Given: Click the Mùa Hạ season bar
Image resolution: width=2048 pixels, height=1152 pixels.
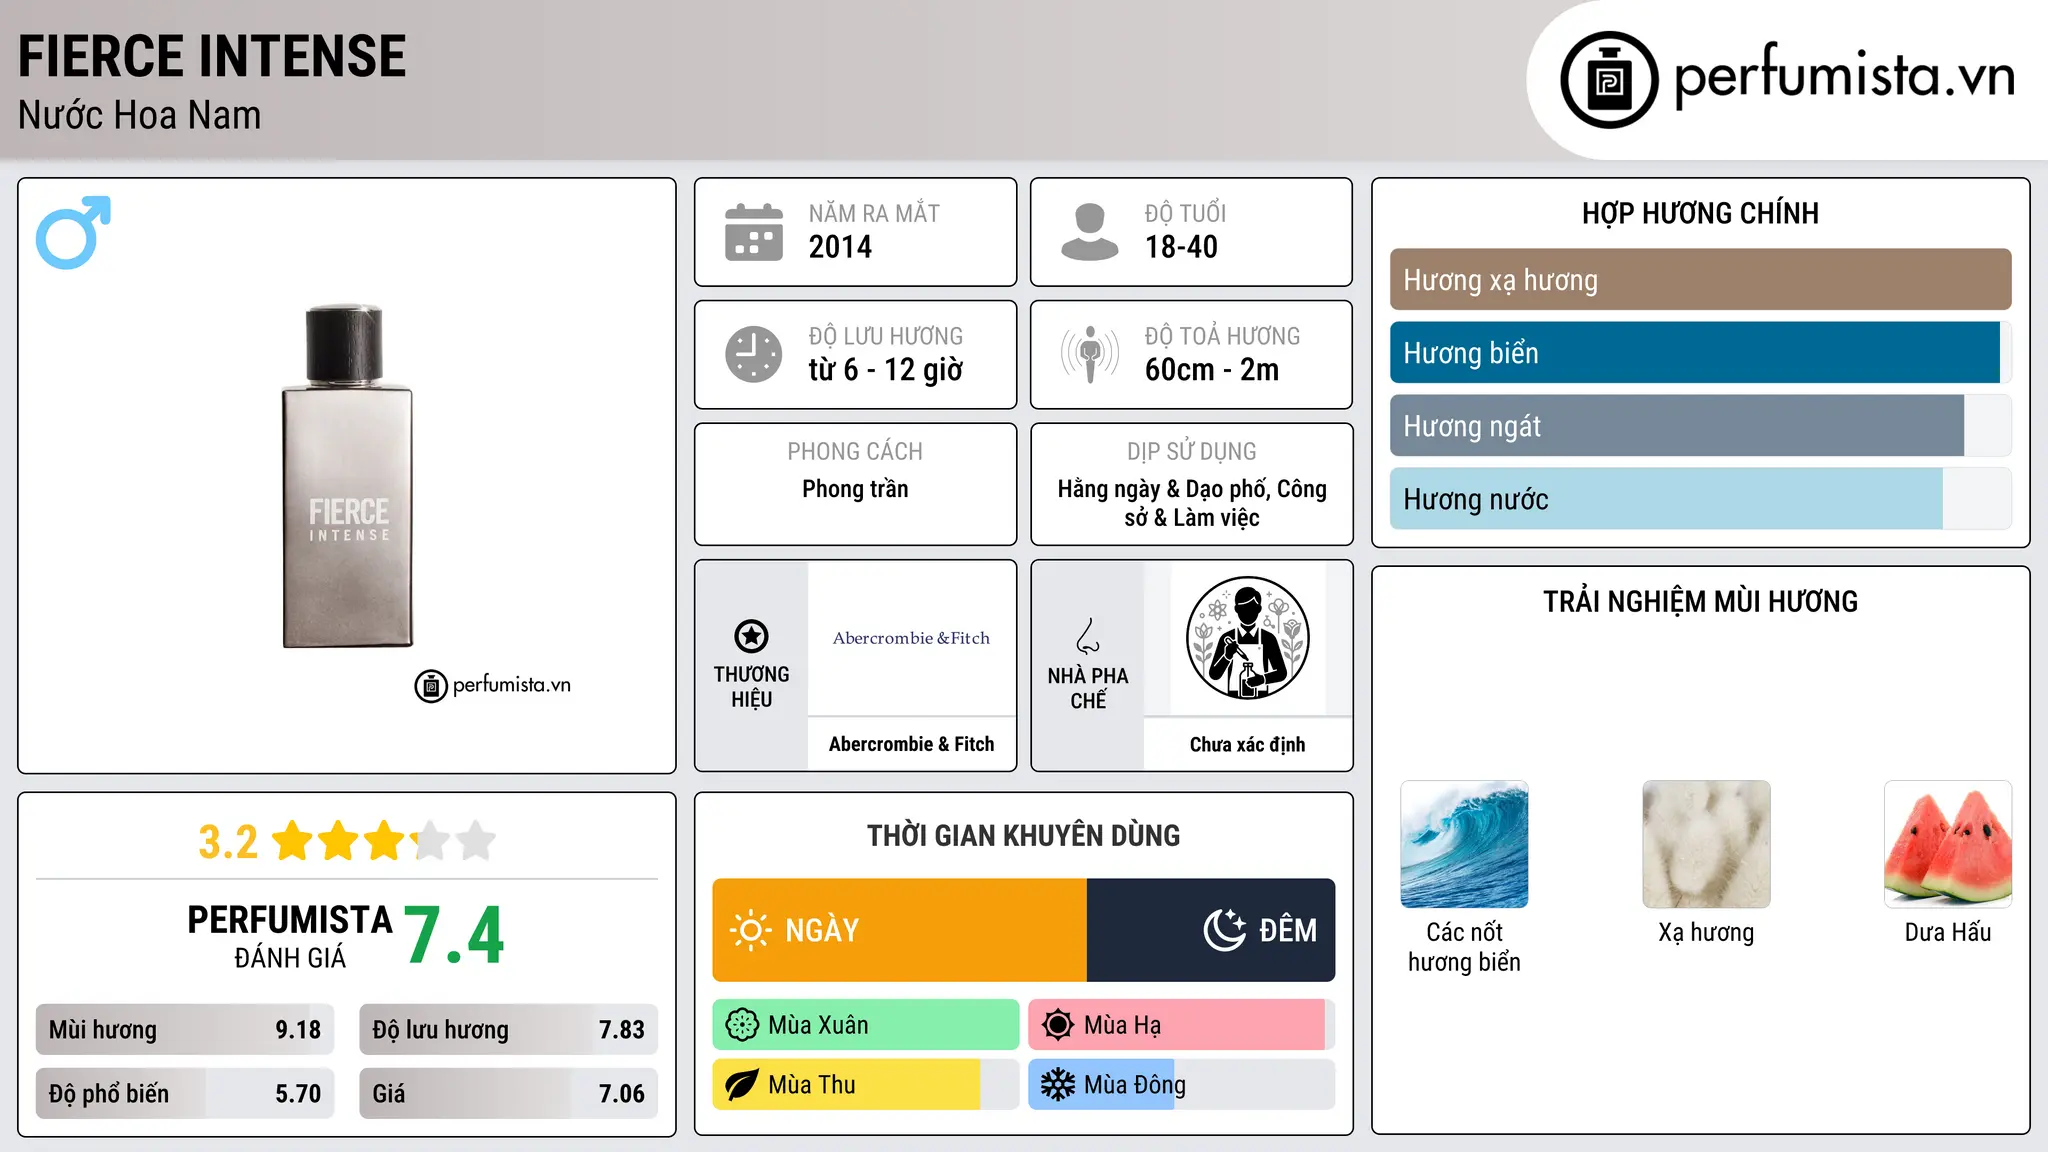Looking at the screenshot, I should 1181,1025.
